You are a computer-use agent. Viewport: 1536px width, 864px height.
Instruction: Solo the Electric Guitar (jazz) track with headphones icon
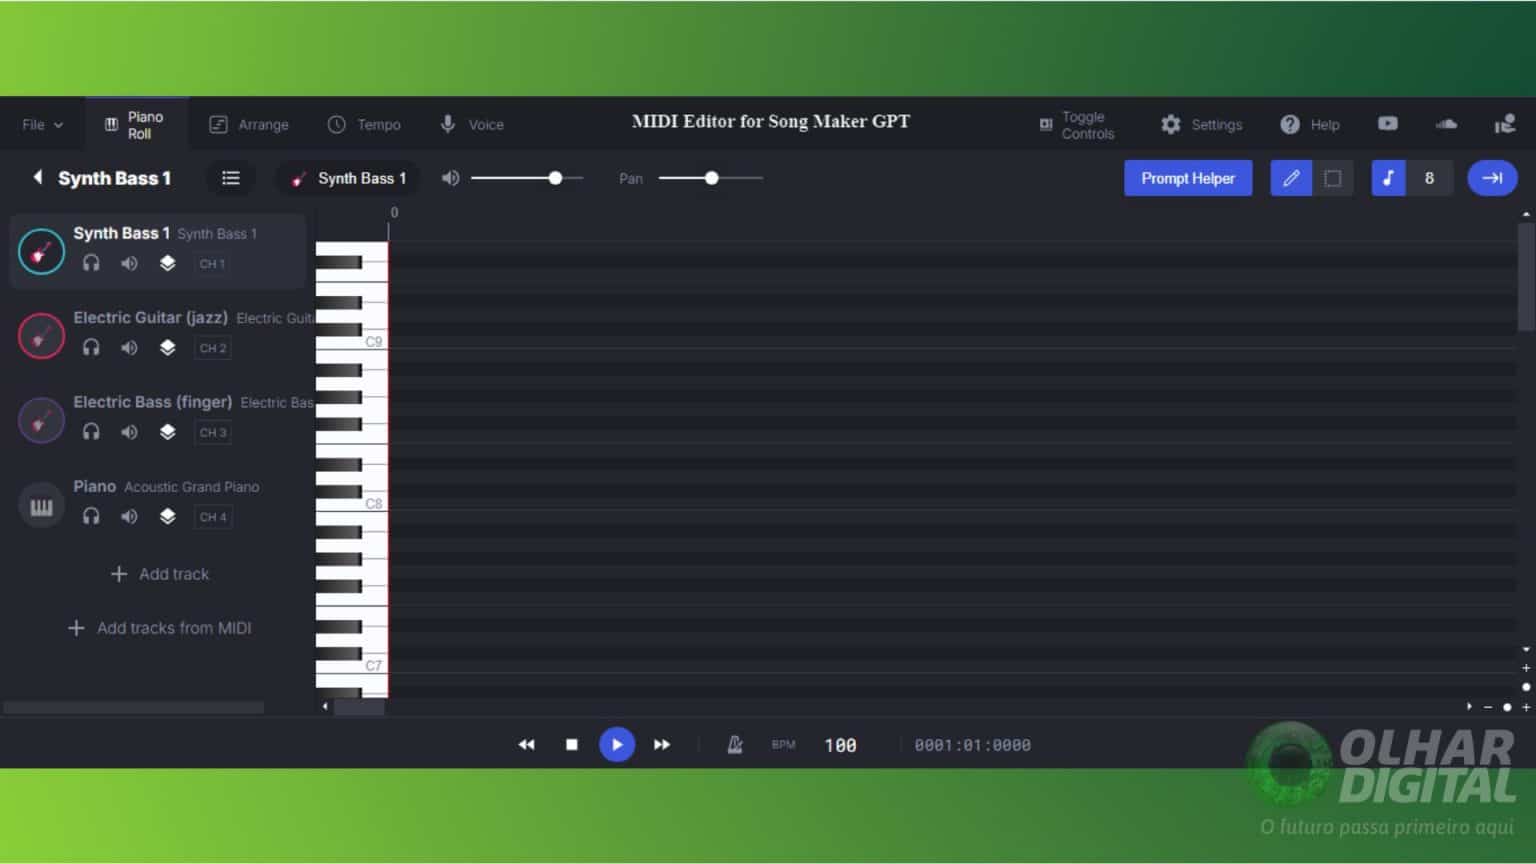point(91,347)
